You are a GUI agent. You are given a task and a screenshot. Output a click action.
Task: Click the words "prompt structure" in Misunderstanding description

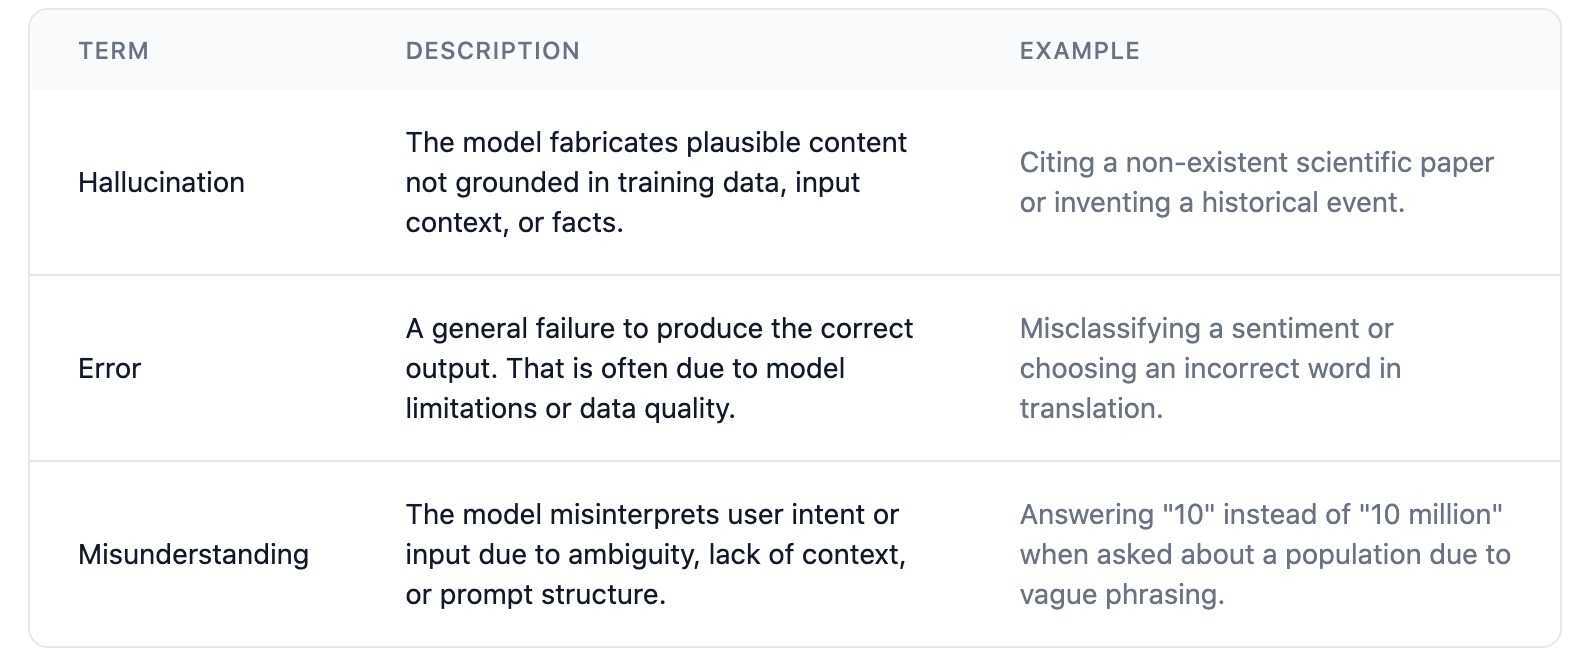coord(552,594)
